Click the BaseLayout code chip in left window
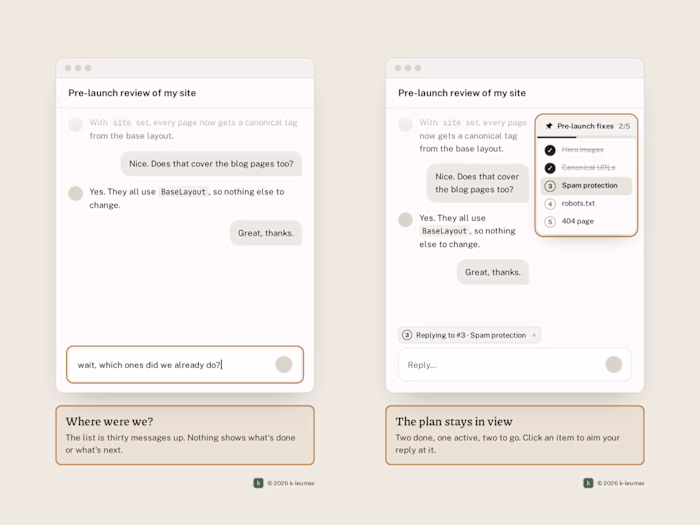The width and height of the screenshot is (700, 525). [183, 192]
